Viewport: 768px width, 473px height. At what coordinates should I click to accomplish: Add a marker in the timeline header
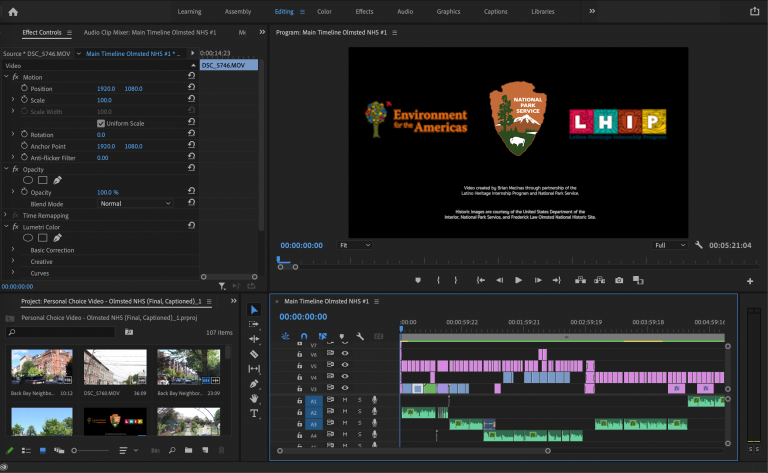pos(341,336)
